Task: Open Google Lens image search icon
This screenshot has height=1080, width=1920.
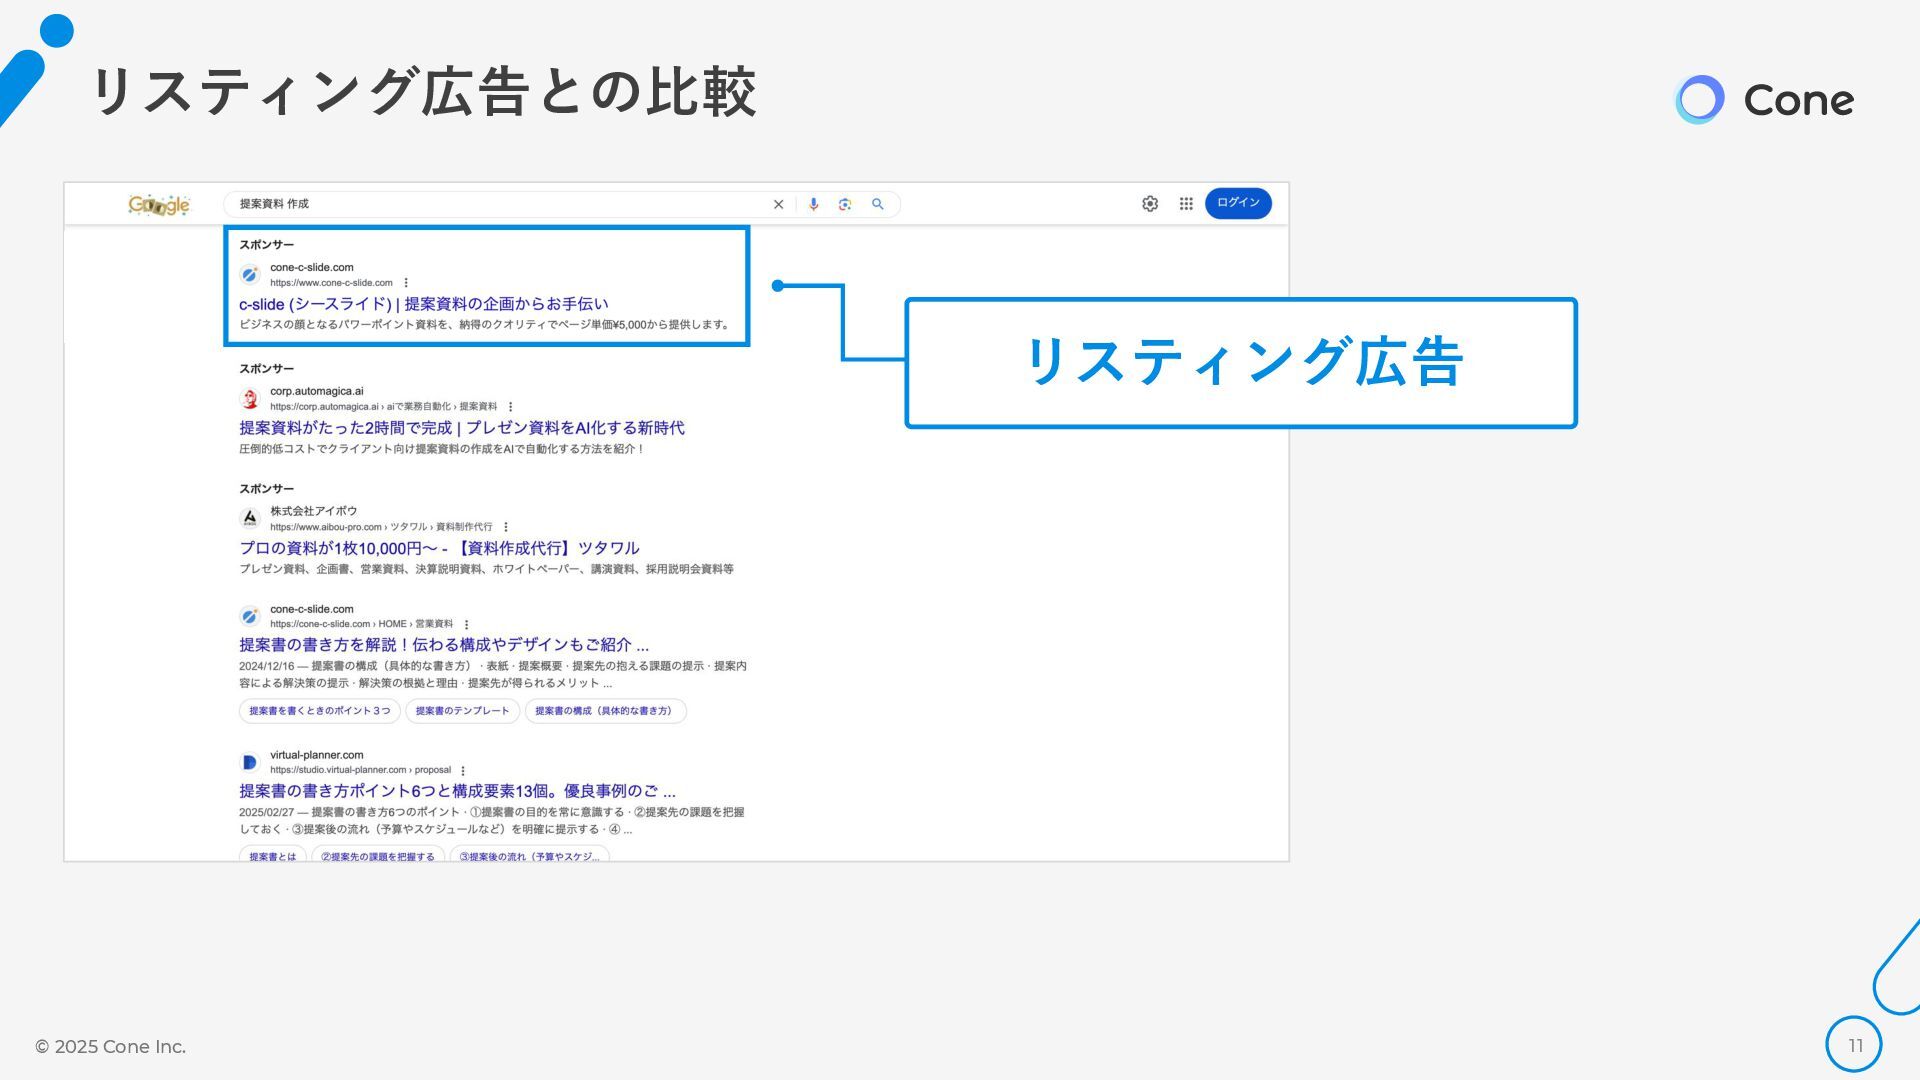Action: pos(845,204)
